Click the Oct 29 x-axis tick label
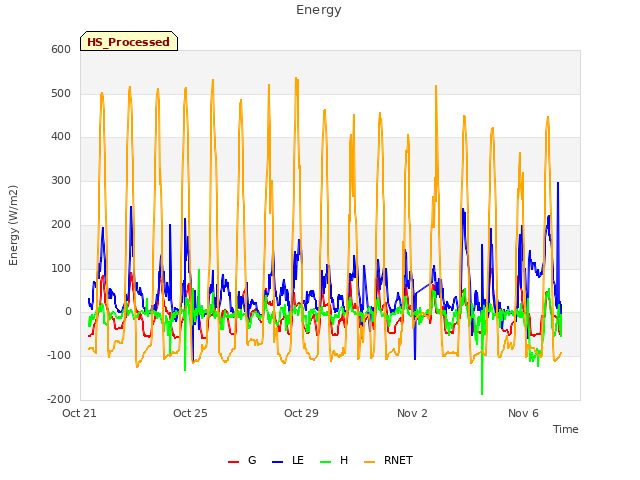Screen dimensions: 640x480 pos(301,413)
